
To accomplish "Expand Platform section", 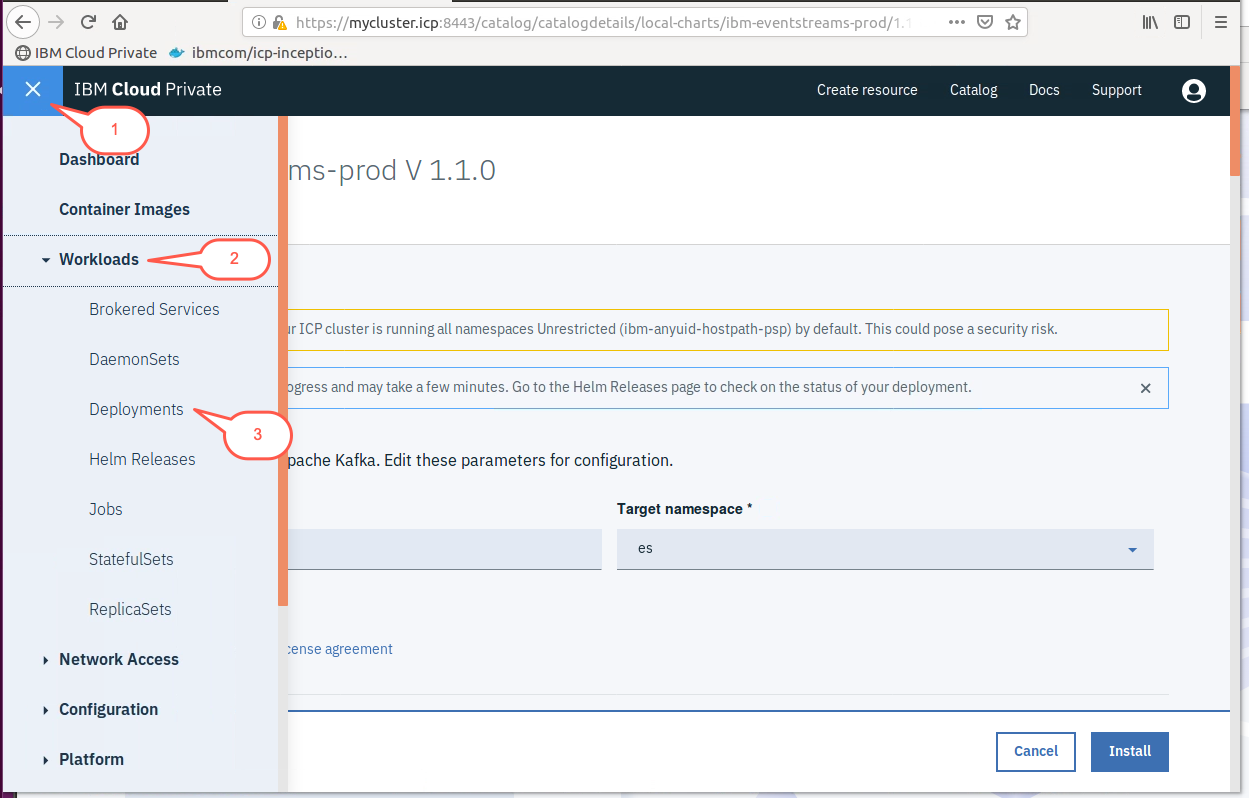I will point(91,759).
